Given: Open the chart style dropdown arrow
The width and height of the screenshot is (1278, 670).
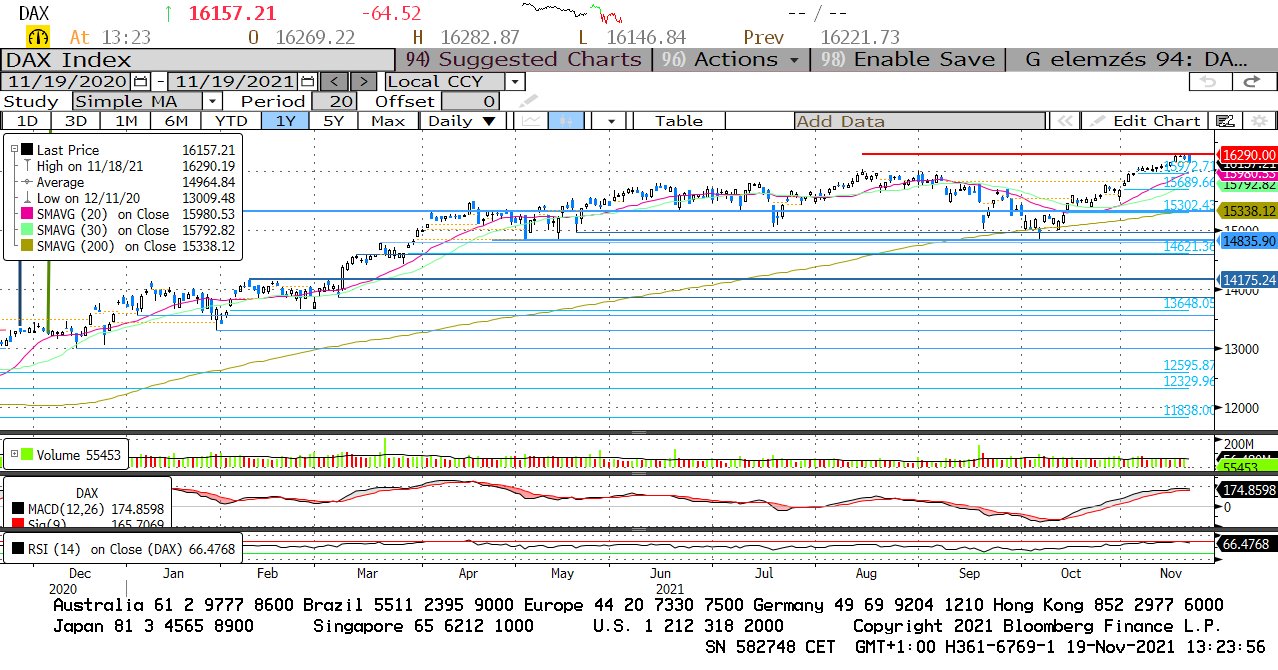Looking at the screenshot, I should 610,120.
